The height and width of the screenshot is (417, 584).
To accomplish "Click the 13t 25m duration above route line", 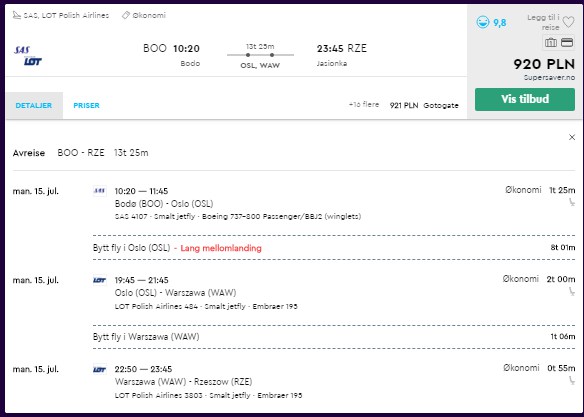I will coord(260,47).
